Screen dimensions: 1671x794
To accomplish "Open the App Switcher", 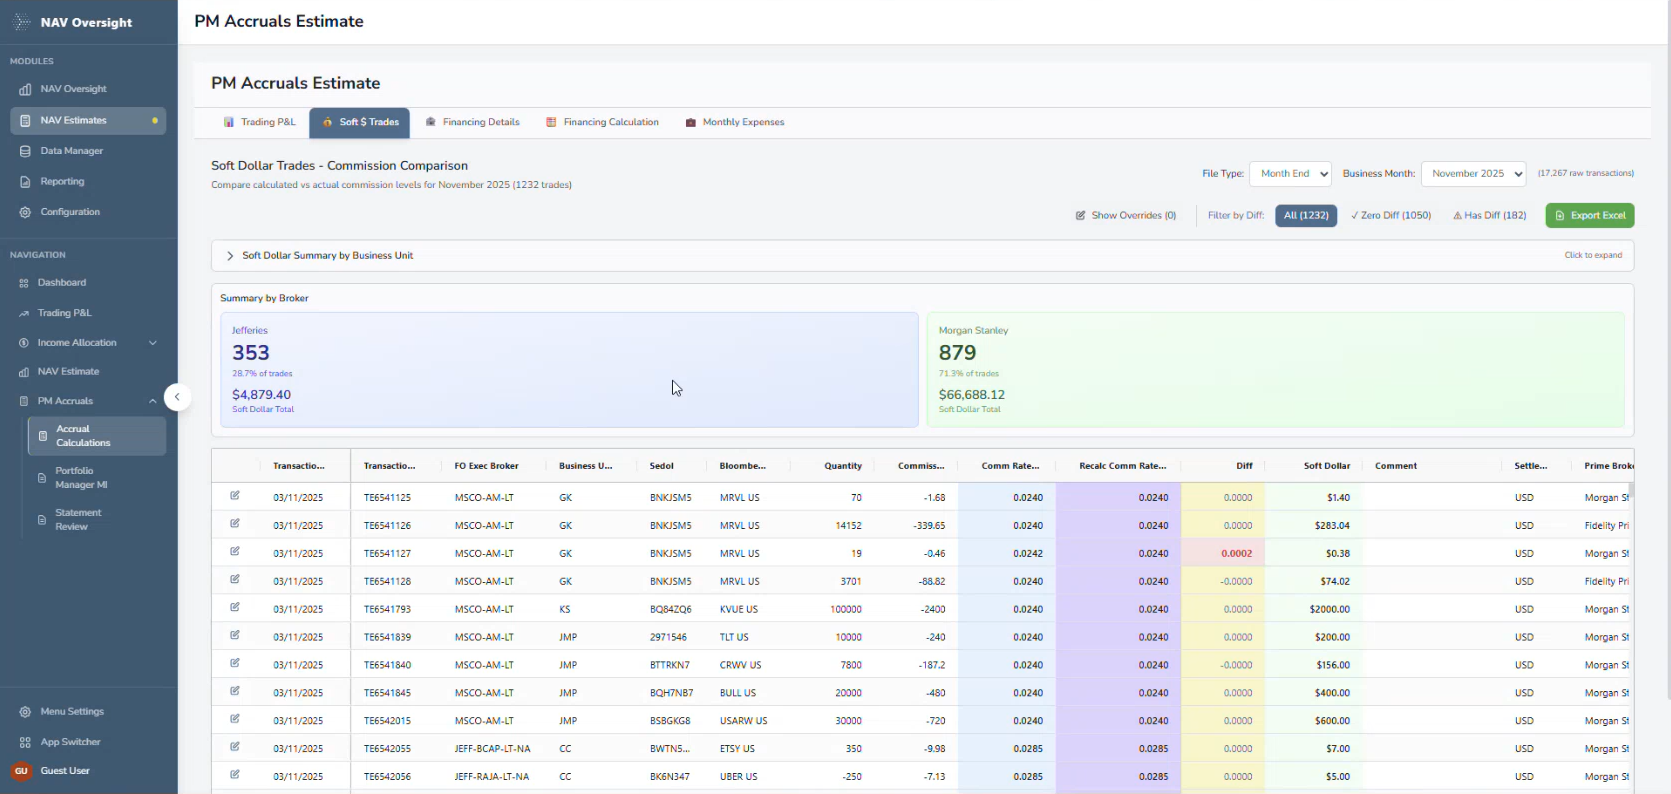I will click(x=70, y=742).
